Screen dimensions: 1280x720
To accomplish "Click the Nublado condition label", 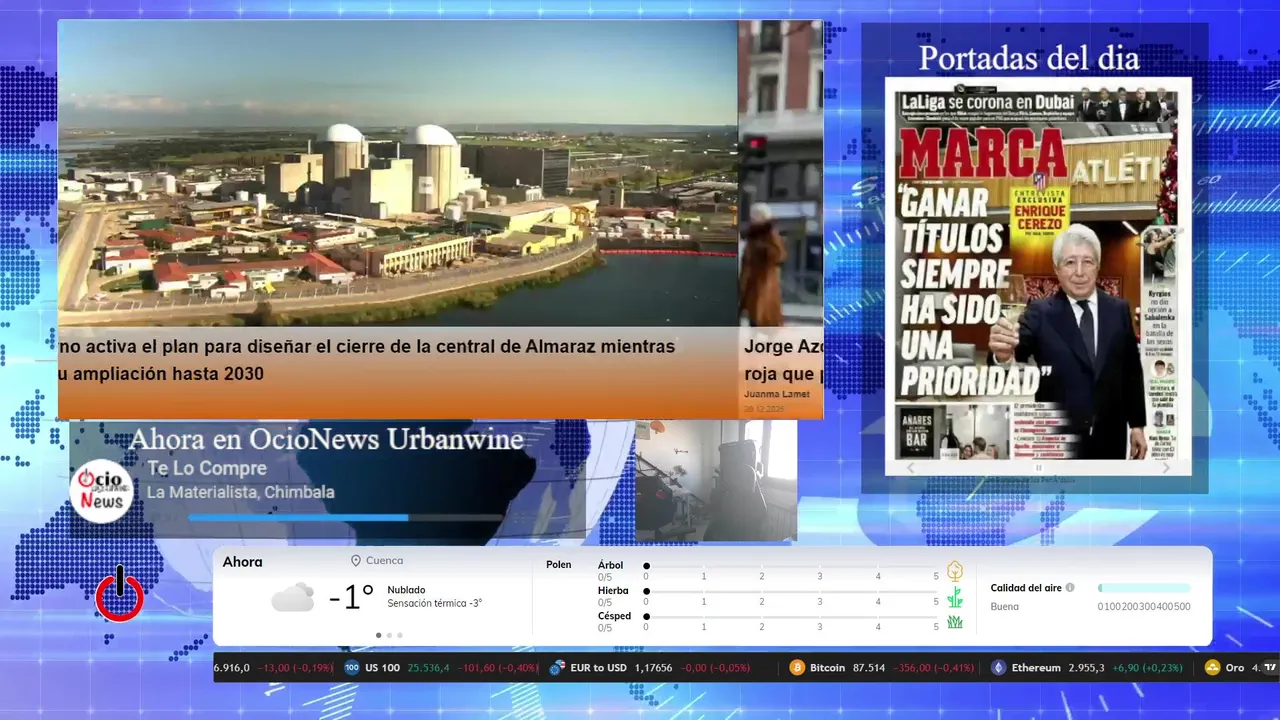I will pyautogui.click(x=406, y=590).
